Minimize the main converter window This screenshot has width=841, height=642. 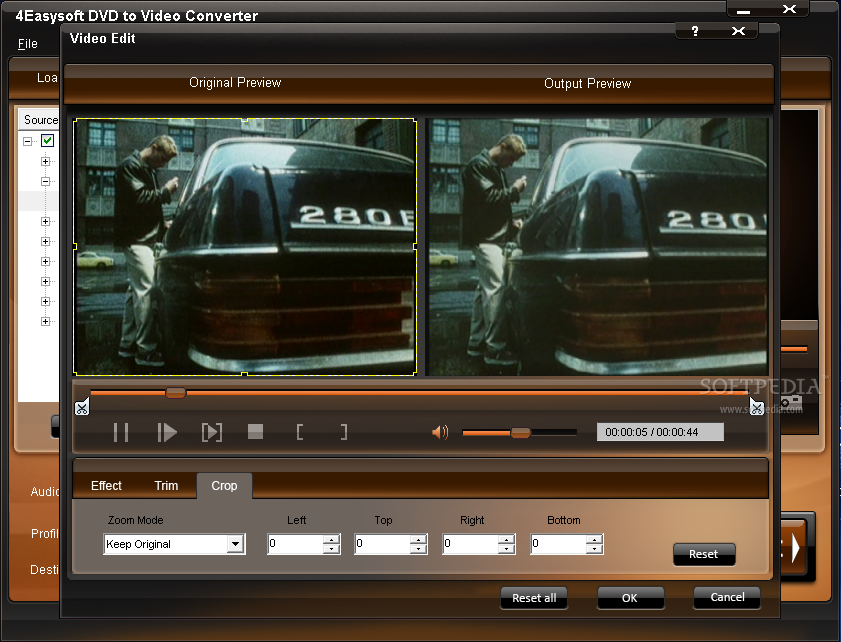(x=744, y=10)
